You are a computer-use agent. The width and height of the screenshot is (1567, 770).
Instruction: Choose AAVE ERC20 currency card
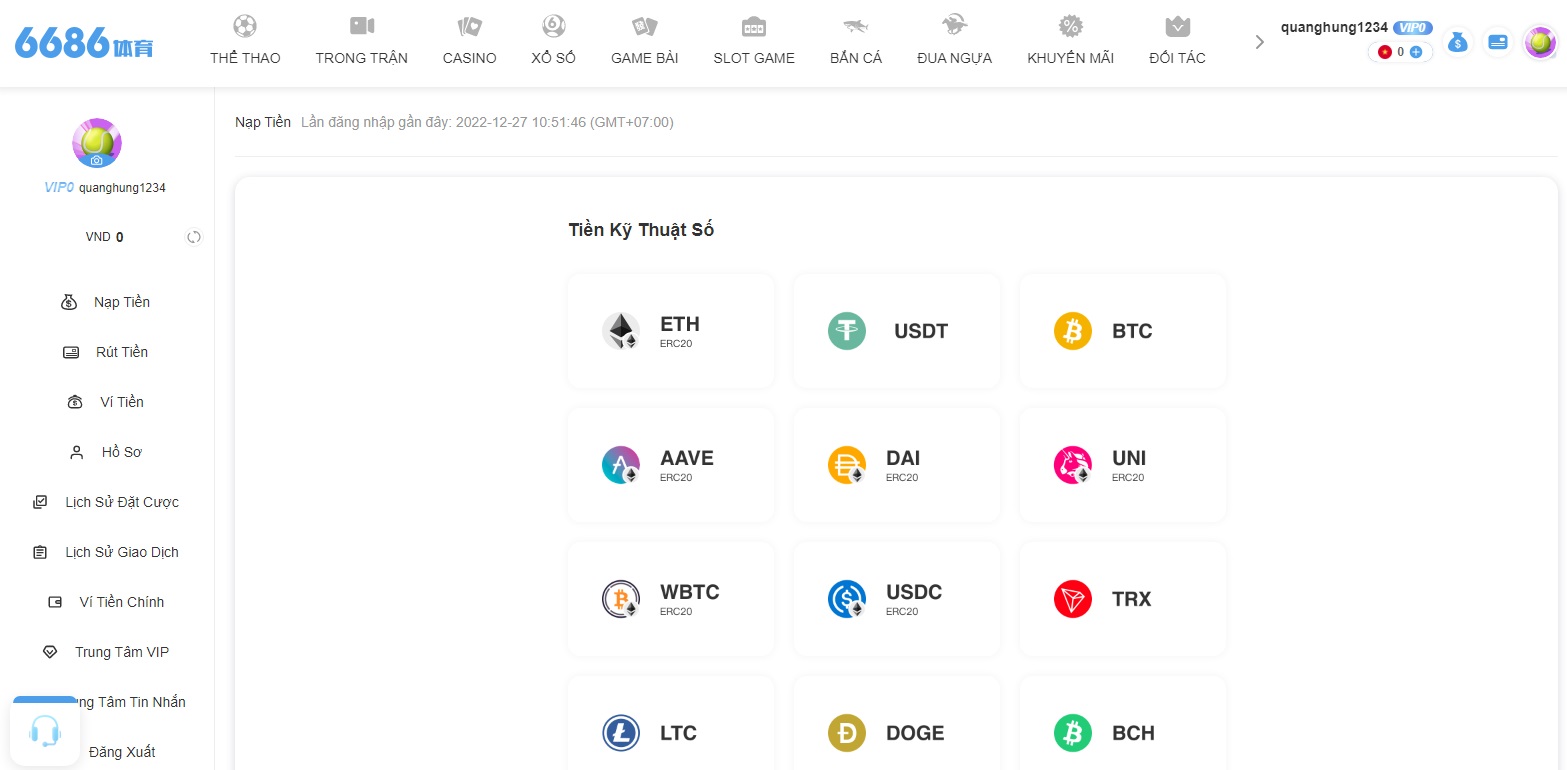coord(671,465)
